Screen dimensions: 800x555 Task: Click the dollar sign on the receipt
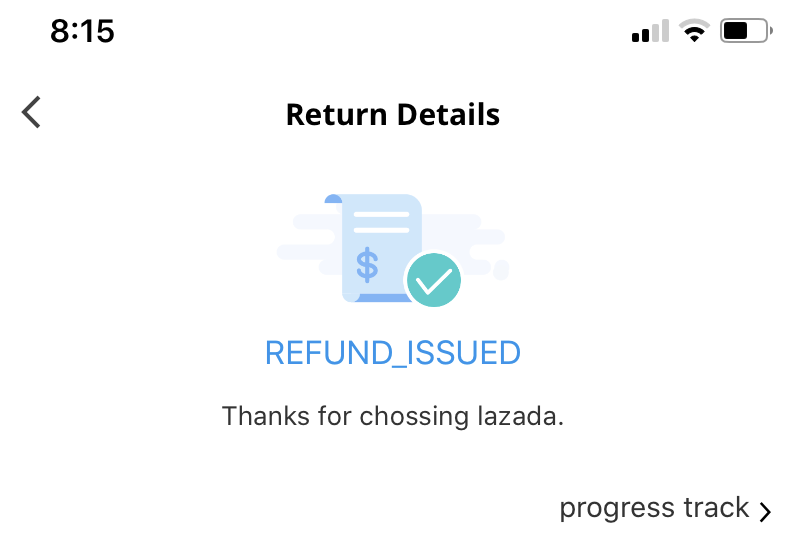click(368, 265)
